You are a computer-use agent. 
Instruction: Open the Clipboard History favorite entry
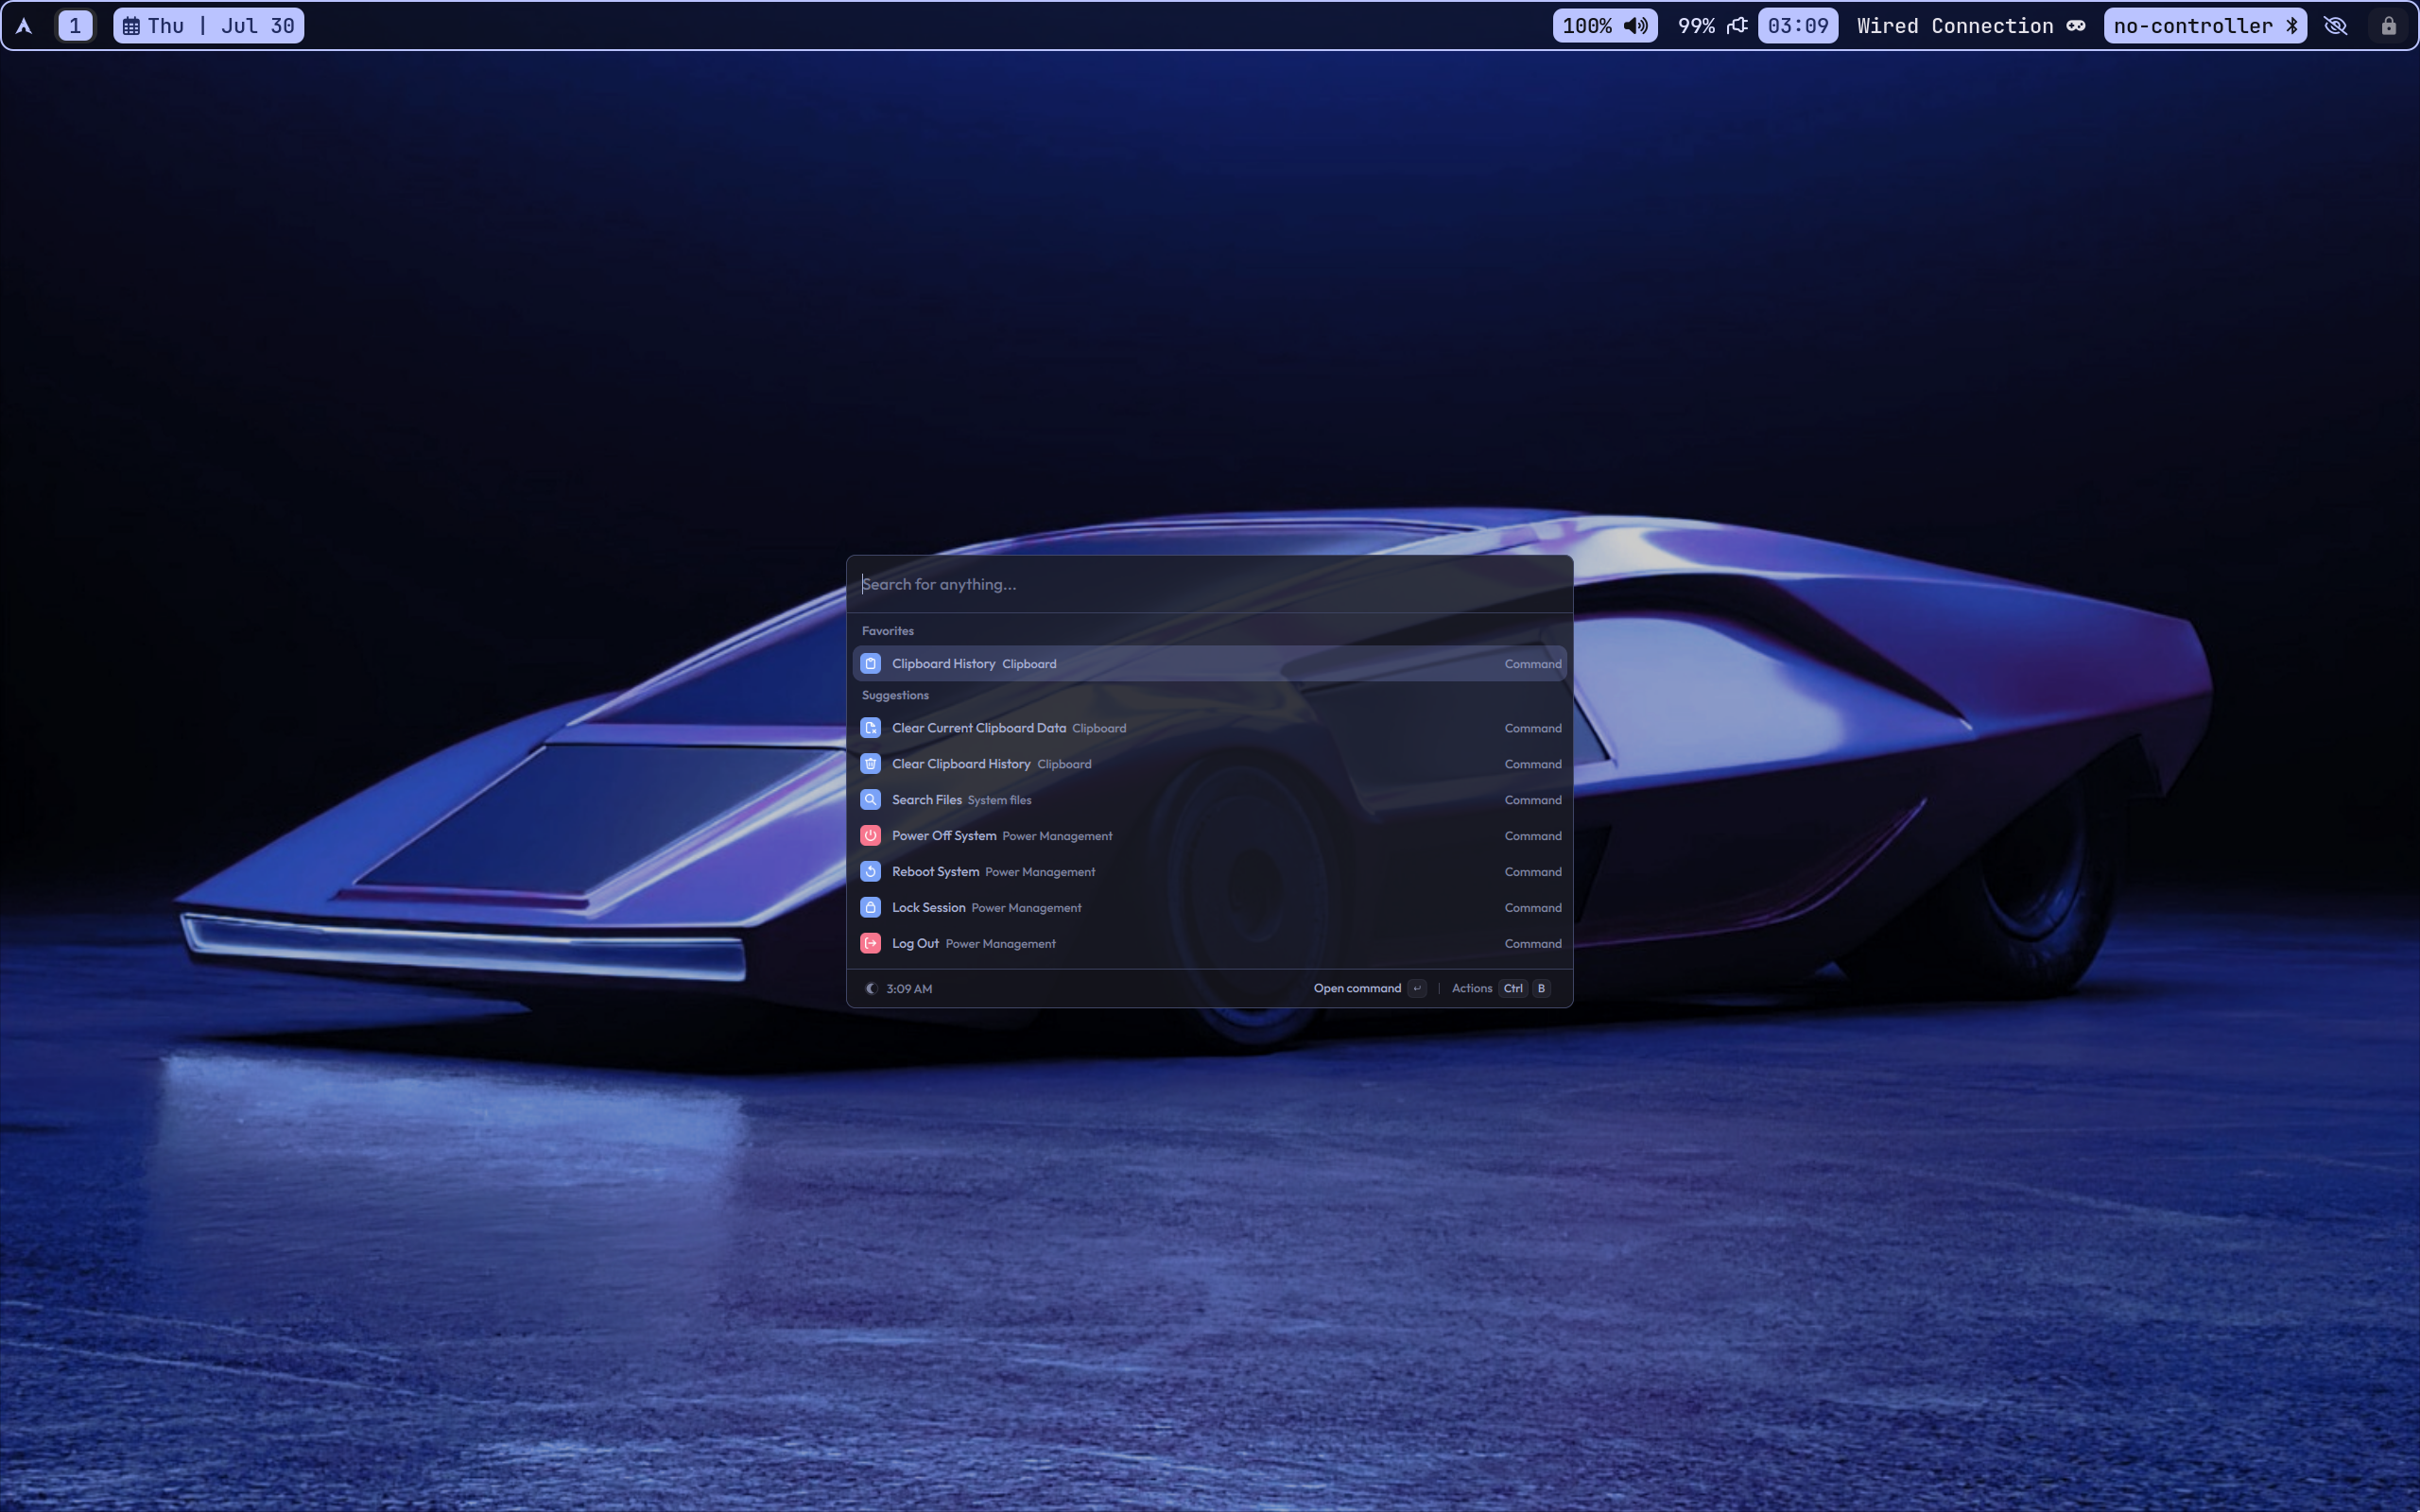[1209, 664]
